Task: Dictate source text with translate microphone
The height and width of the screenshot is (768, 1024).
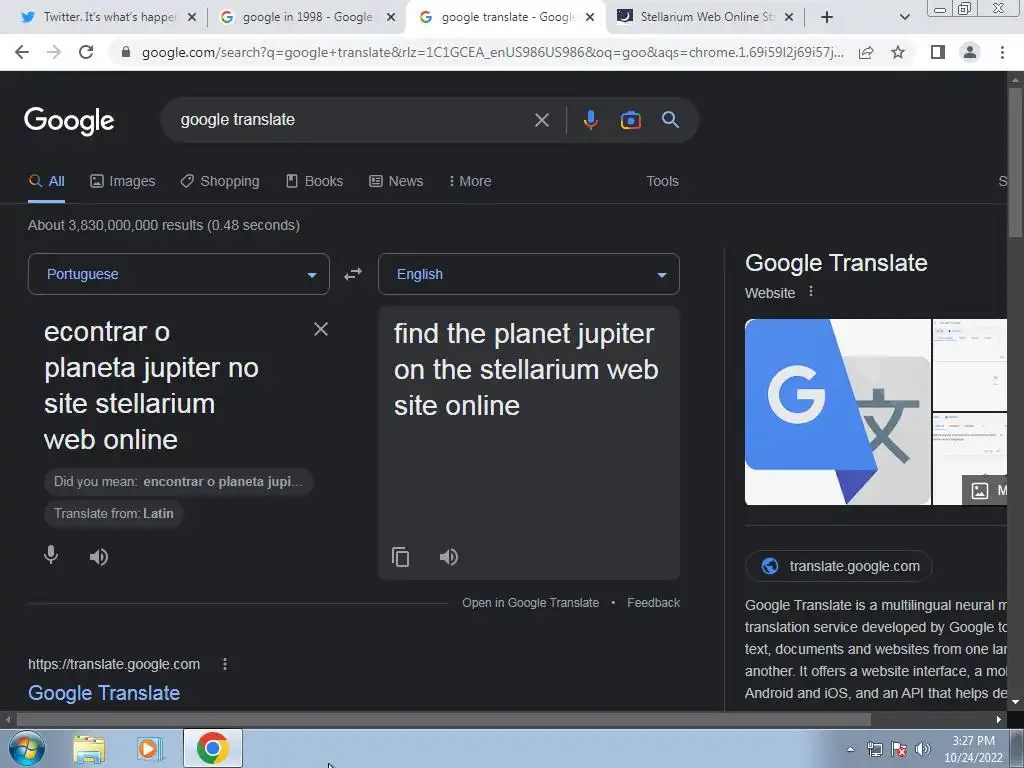Action: click(x=51, y=555)
